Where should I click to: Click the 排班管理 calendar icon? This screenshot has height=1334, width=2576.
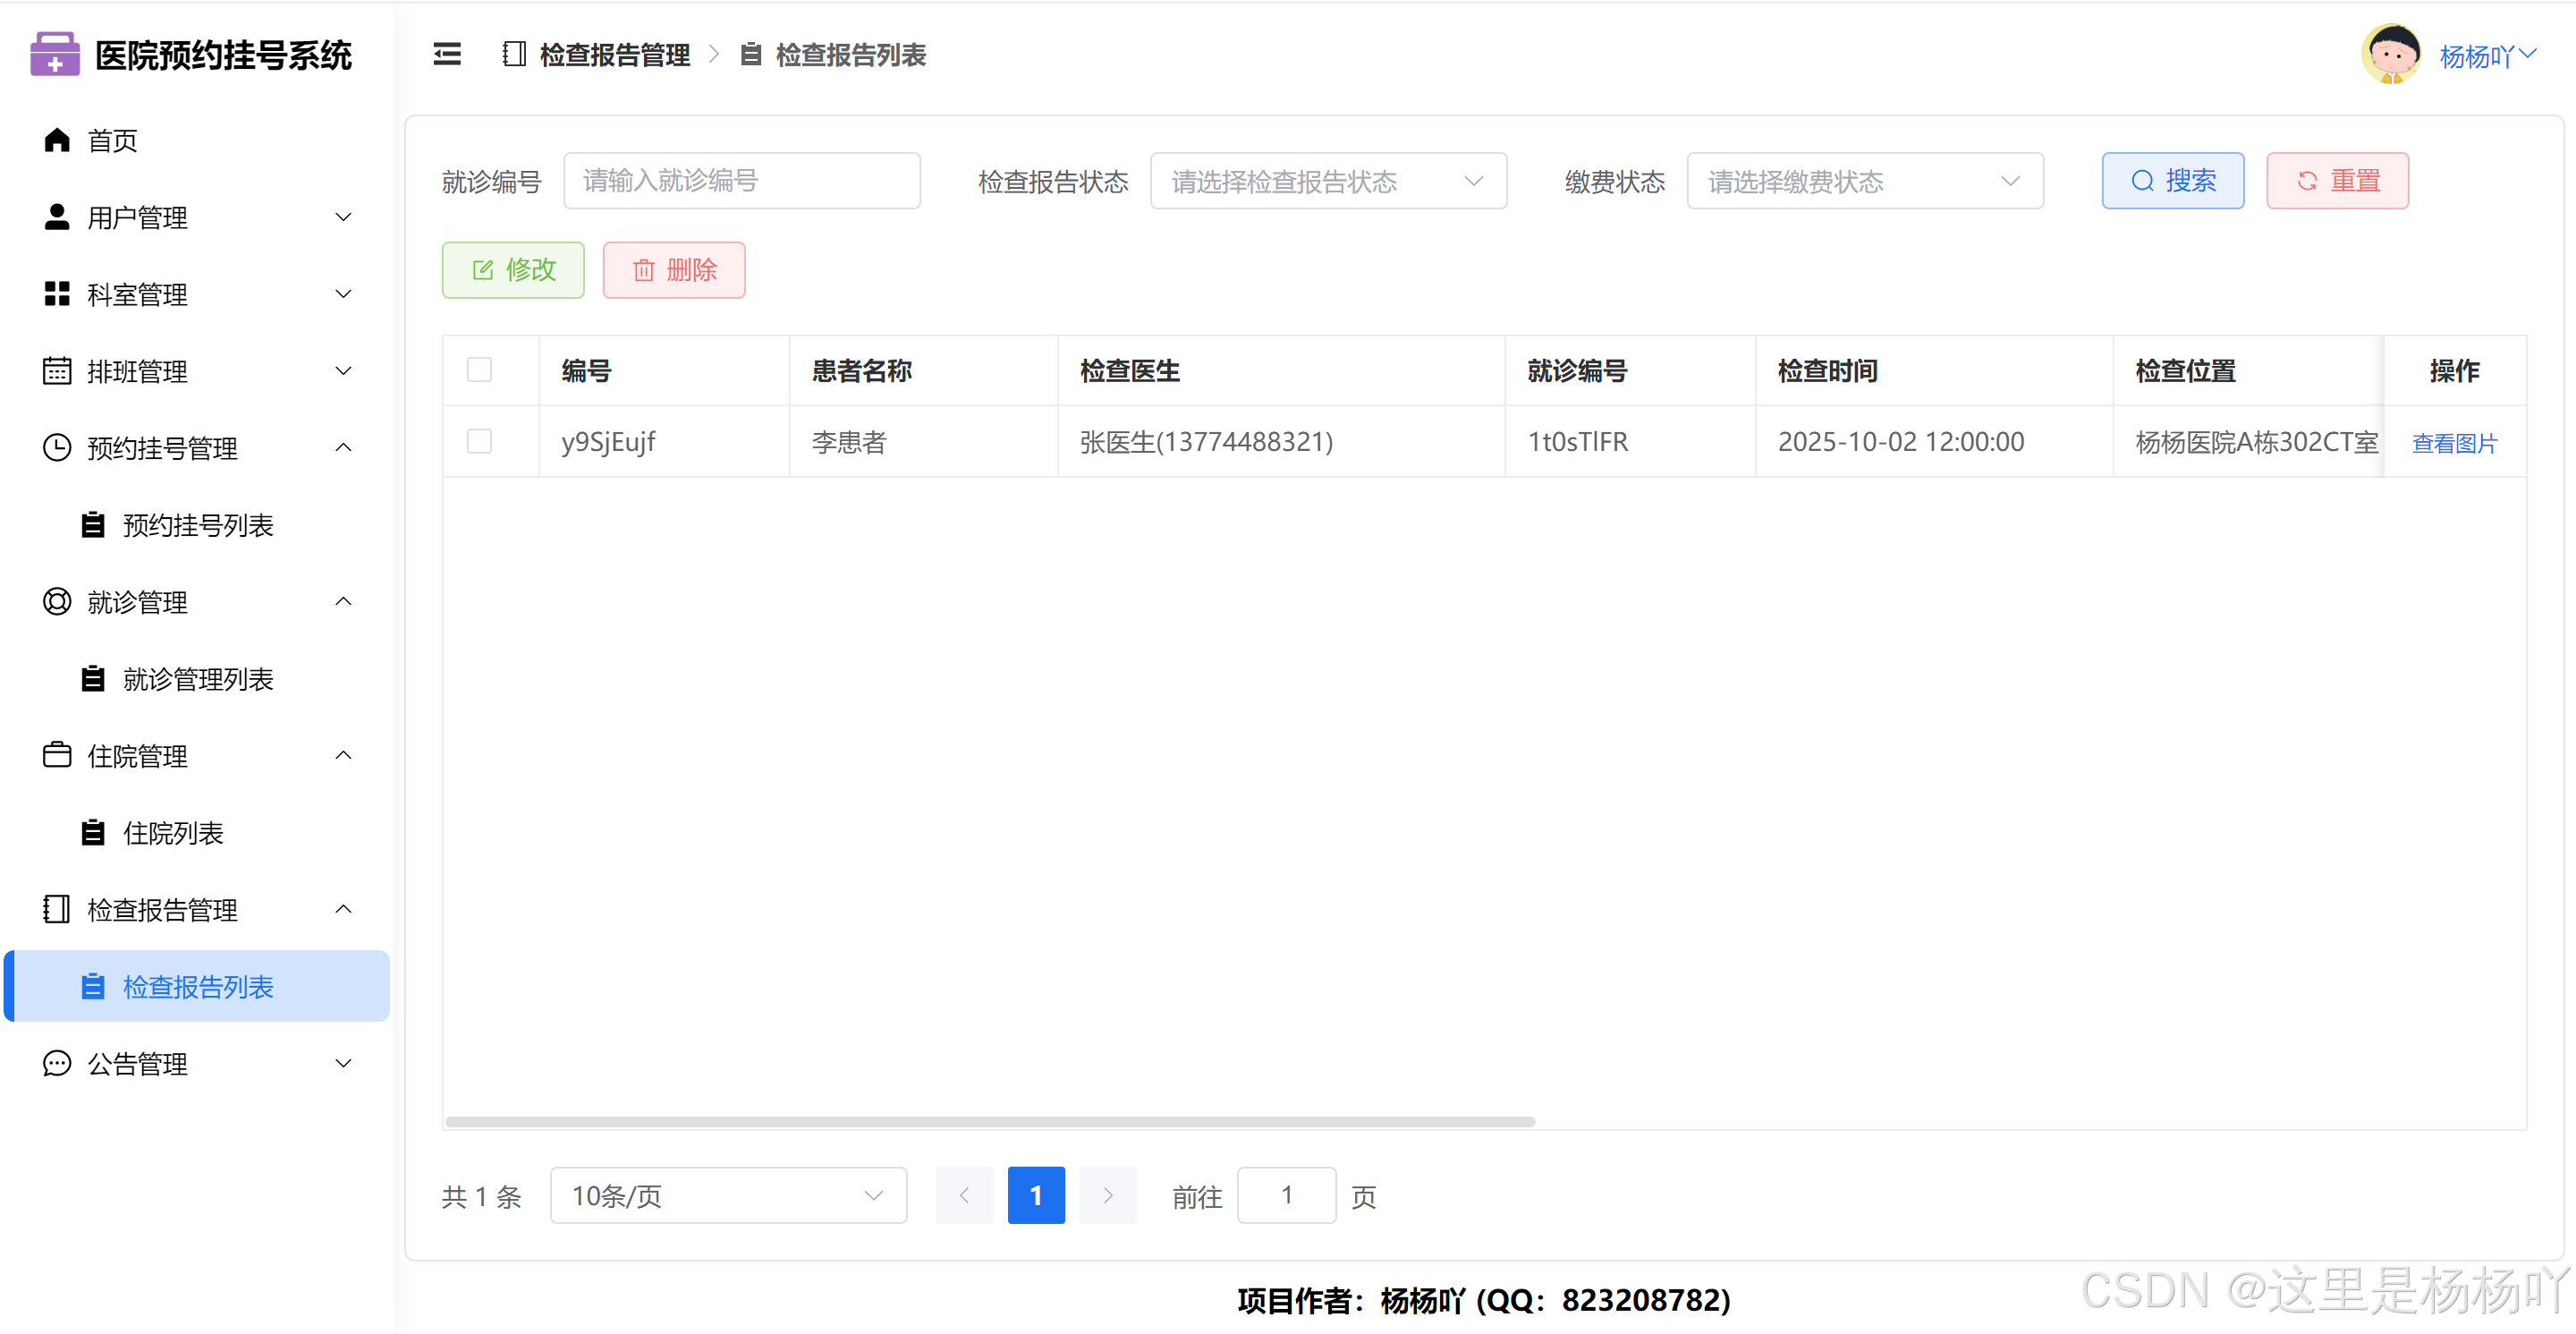tap(57, 371)
